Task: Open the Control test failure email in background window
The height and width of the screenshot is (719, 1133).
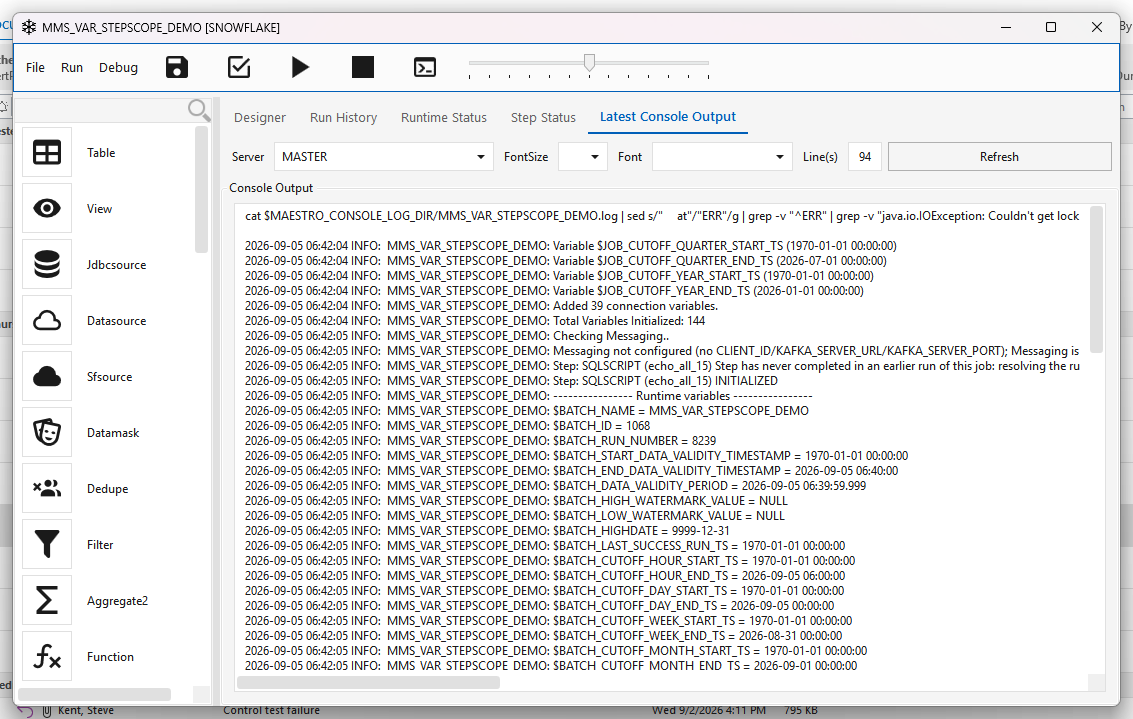Action: (x=271, y=710)
